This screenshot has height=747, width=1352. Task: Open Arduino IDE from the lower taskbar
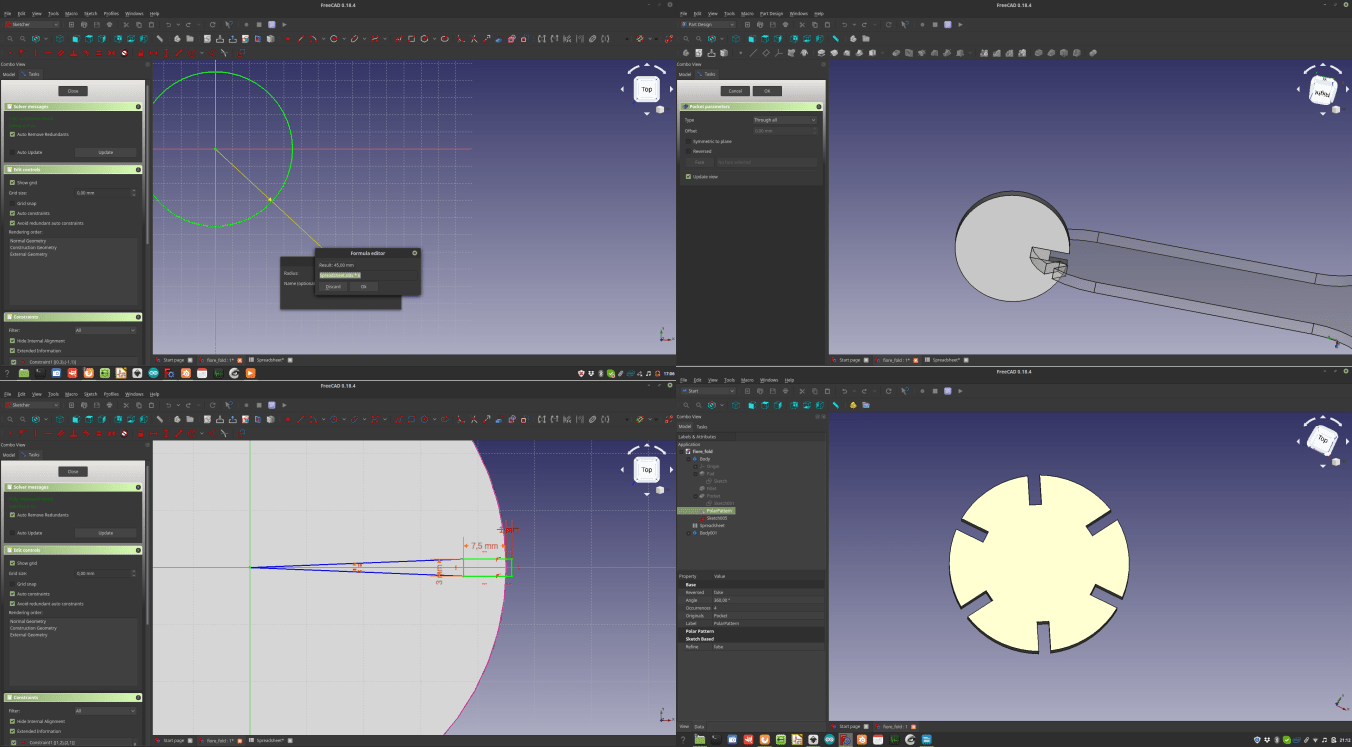(830, 740)
